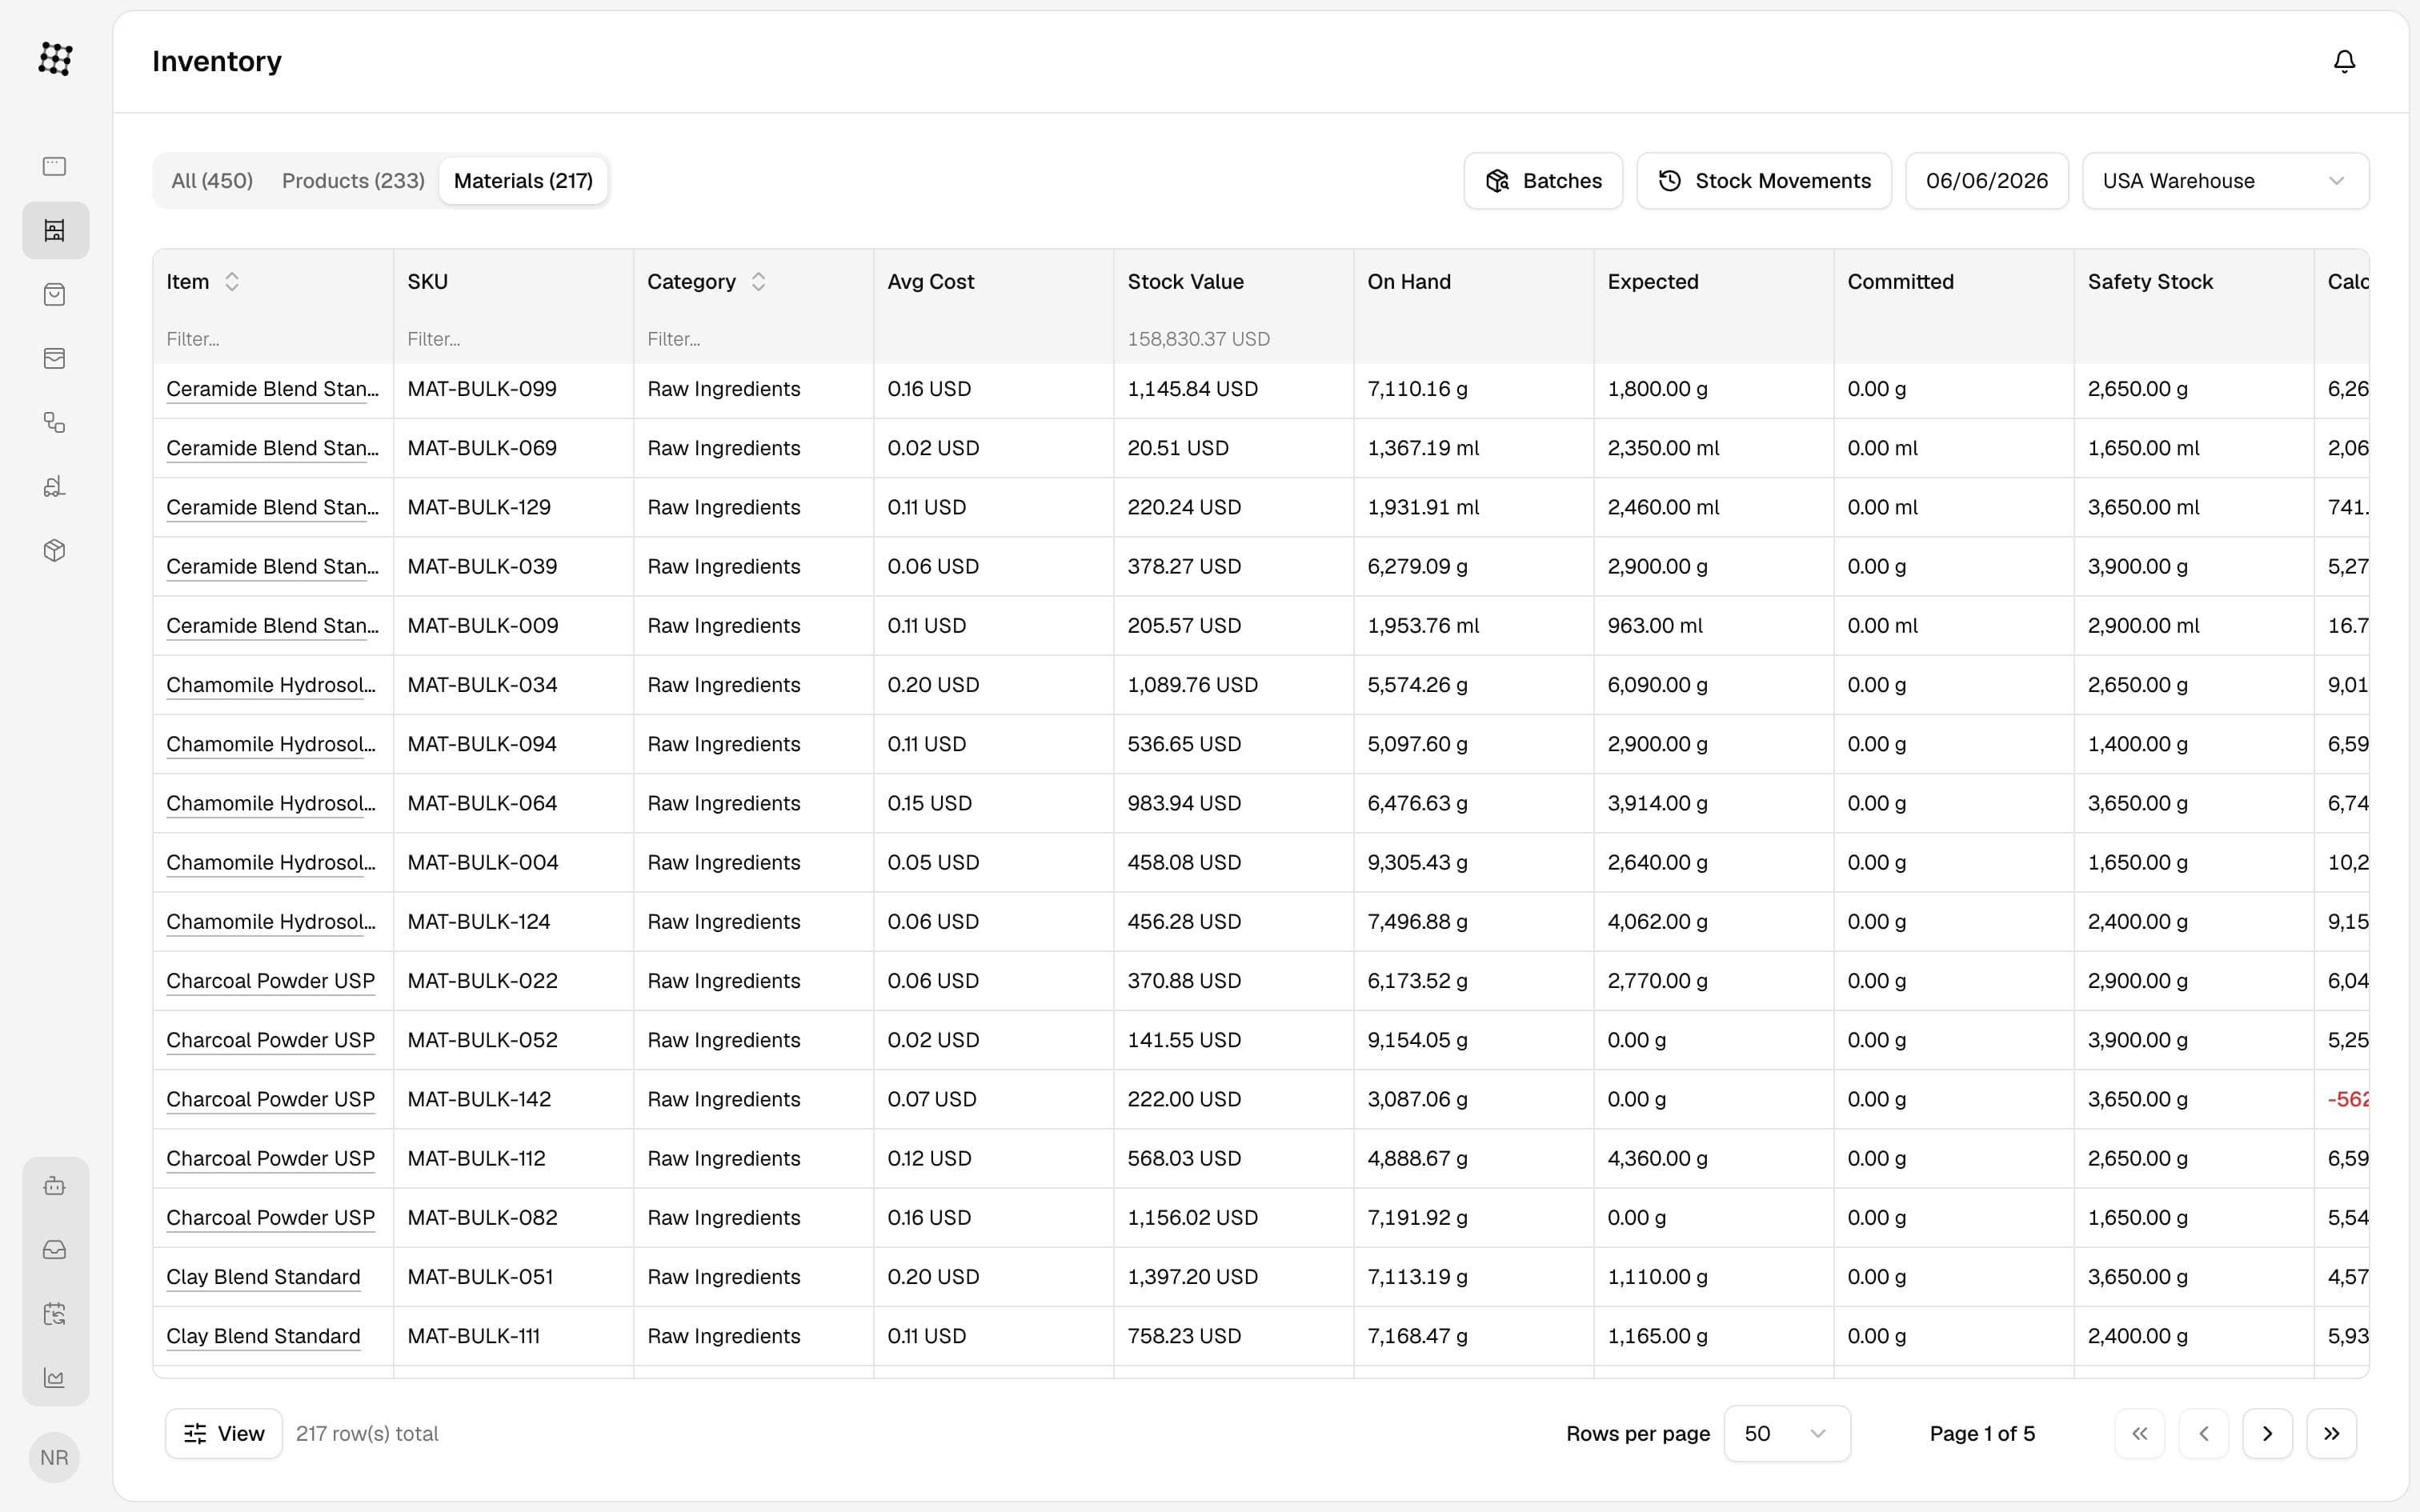Open the inbox tray sidebar icon
2420x1512 pixels.
(x=55, y=1249)
